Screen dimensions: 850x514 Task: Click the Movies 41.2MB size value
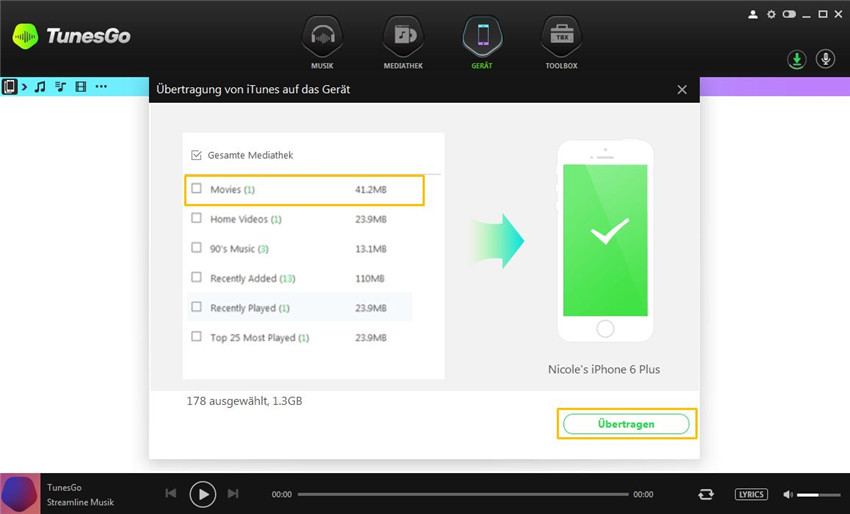(371, 190)
